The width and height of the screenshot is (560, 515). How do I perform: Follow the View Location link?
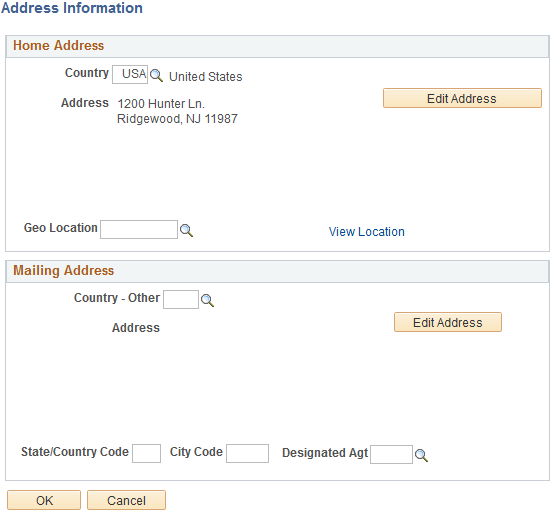click(x=366, y=232)
